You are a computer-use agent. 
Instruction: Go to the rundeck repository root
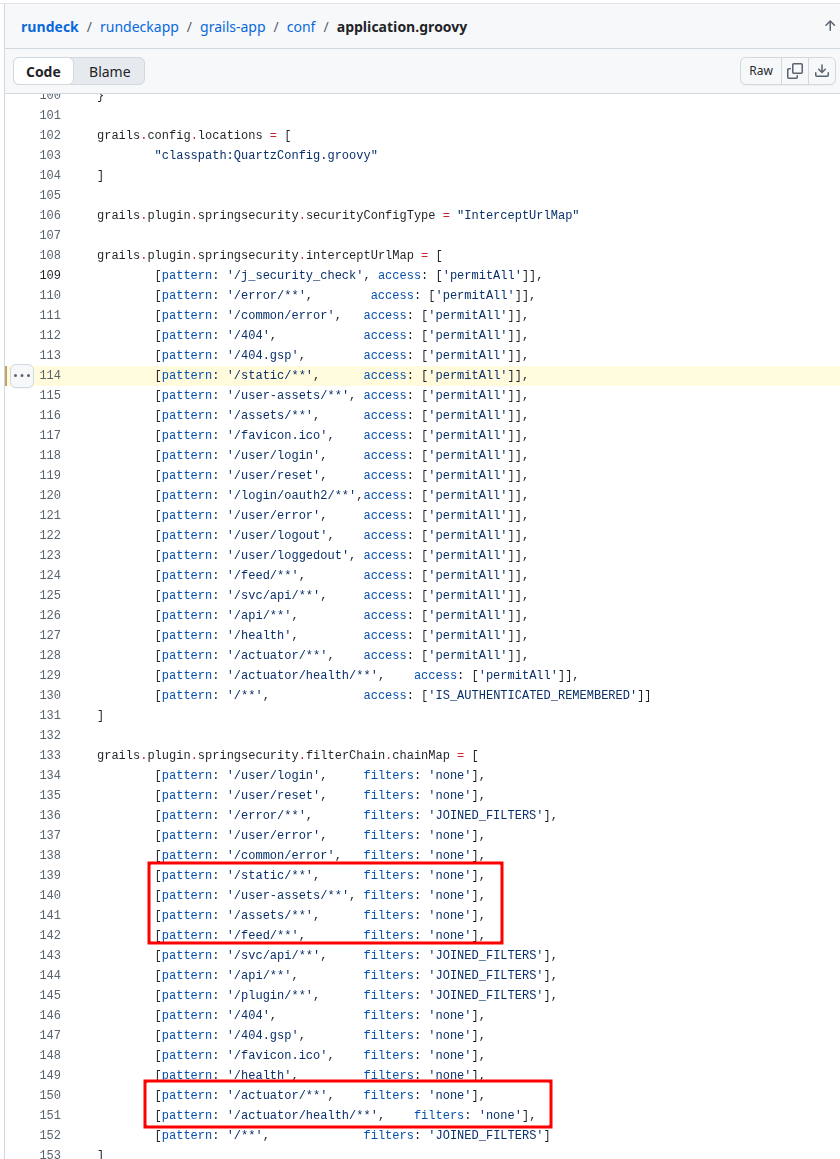pyautogui.click(x=50, y=27)
